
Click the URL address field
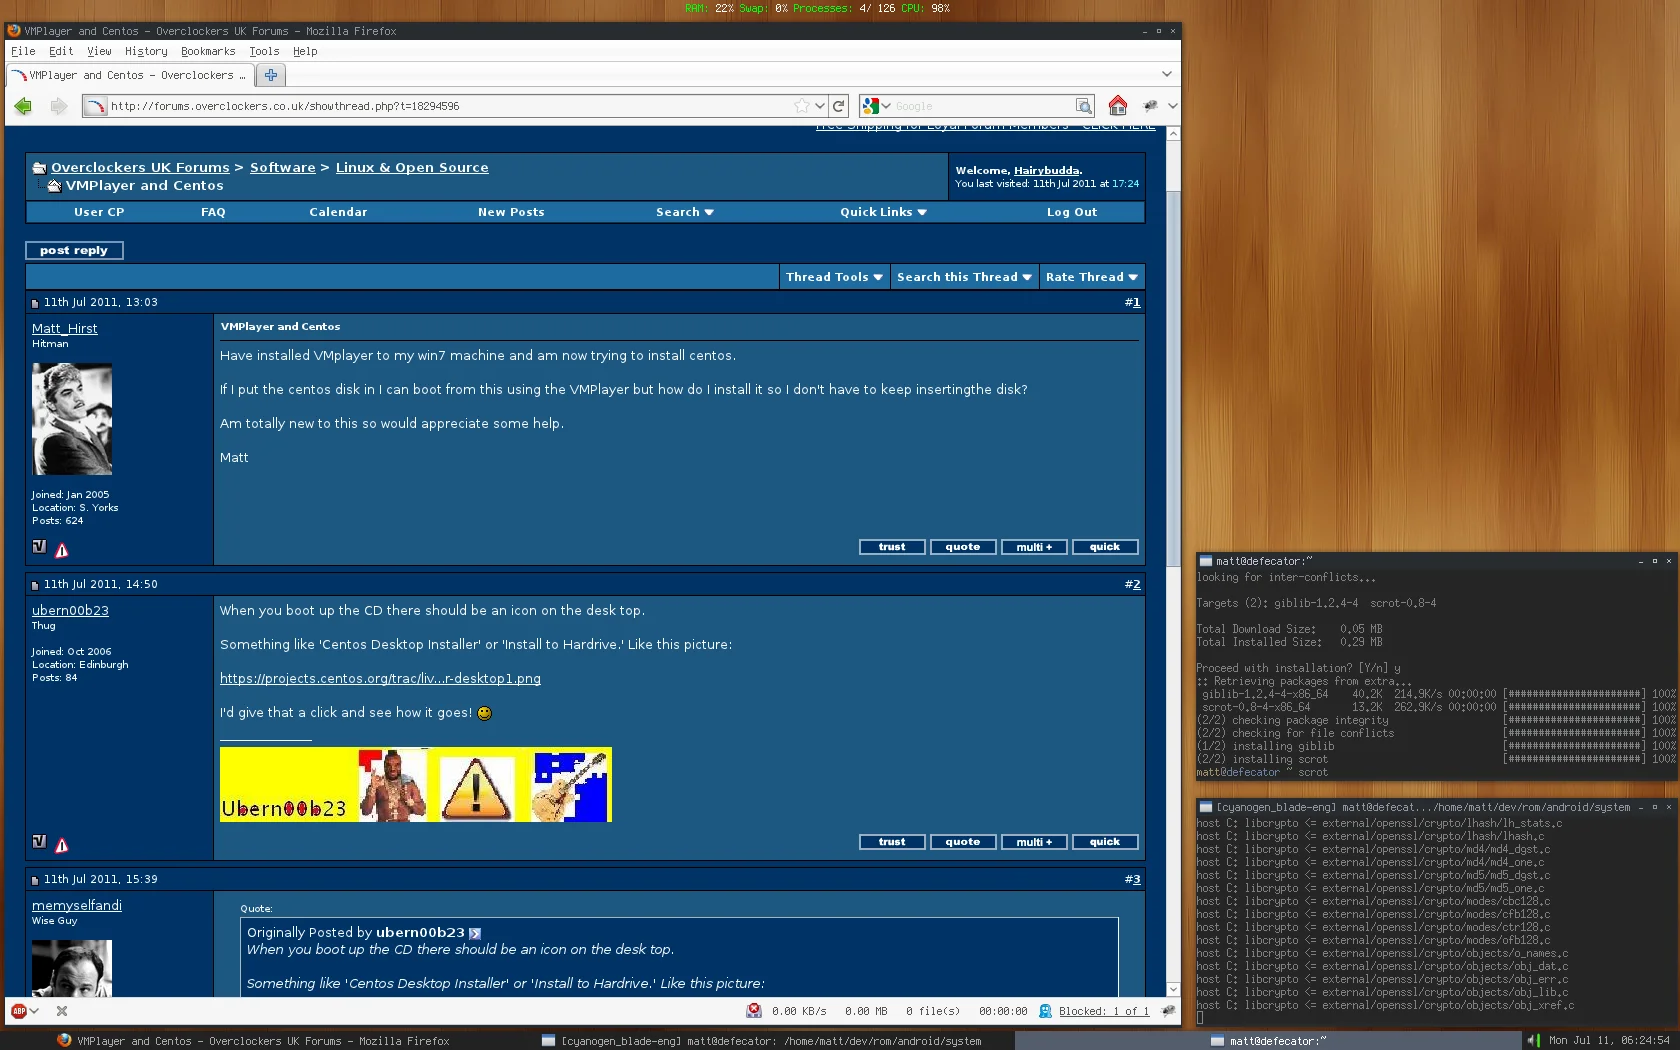pos(450,106)
